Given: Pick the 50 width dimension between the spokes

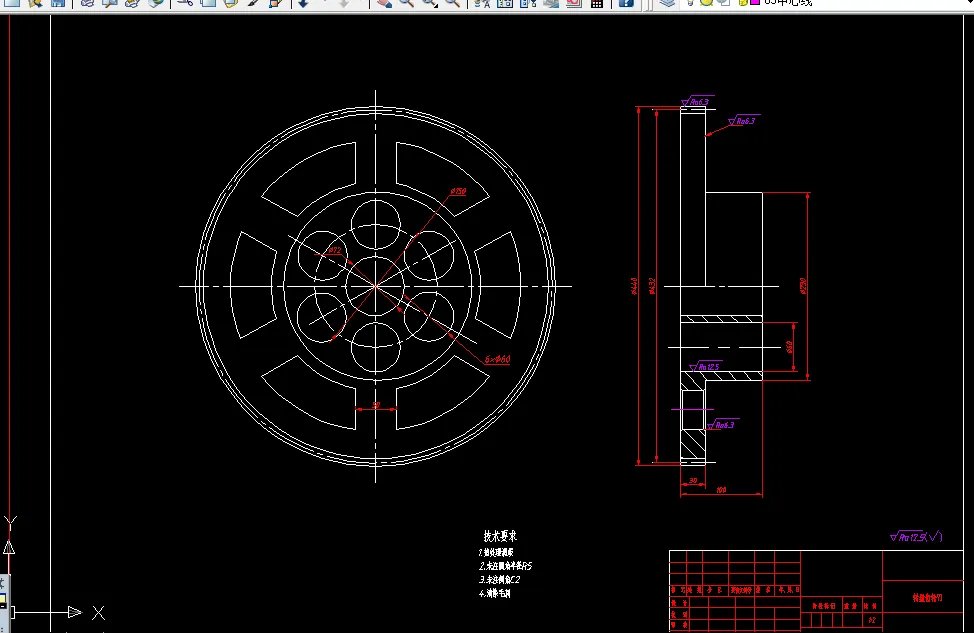Looking at the screenshot, I should (x=376, y=405).
